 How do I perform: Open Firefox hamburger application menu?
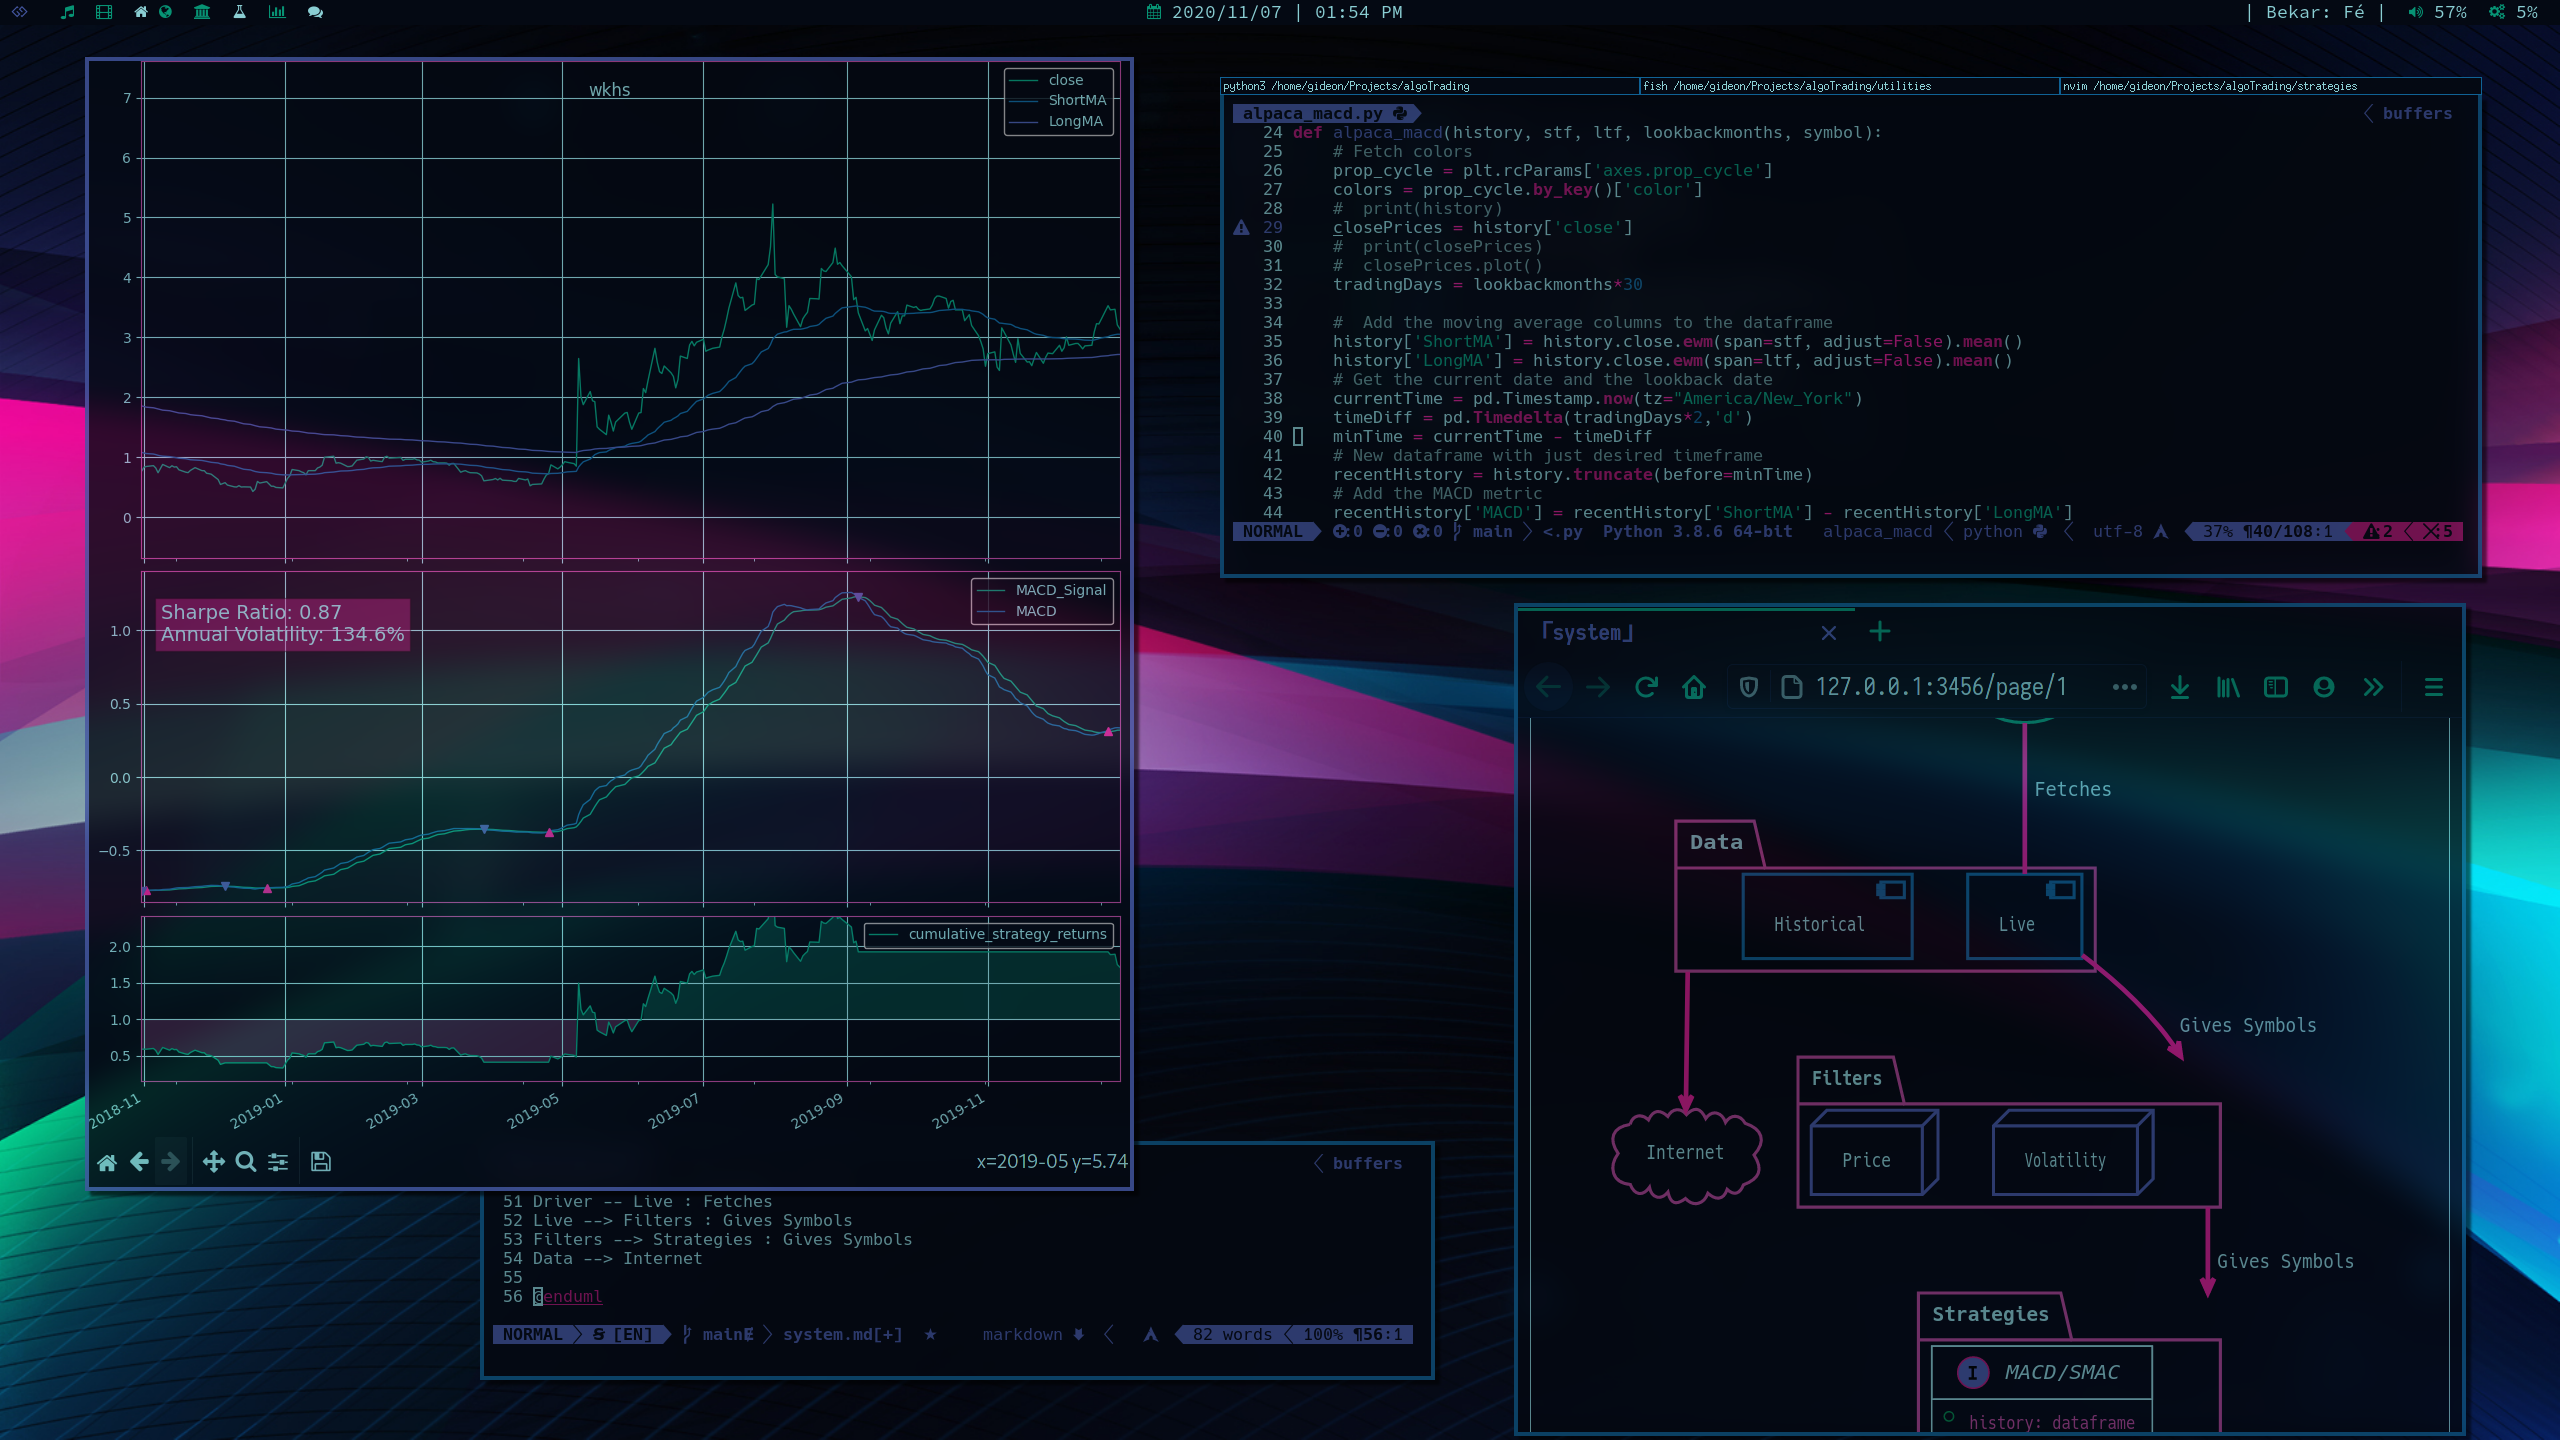[2434, 687]
